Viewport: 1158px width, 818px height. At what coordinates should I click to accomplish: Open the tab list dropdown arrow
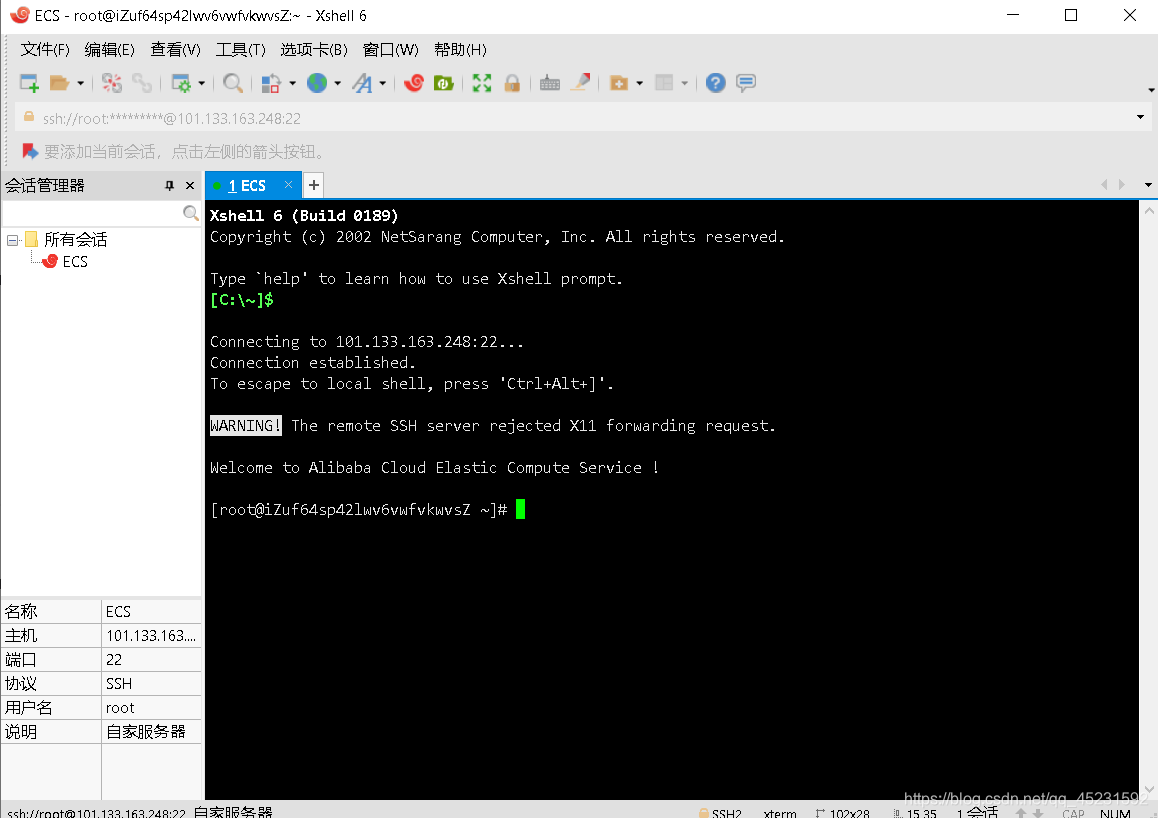click(1148, 185)
